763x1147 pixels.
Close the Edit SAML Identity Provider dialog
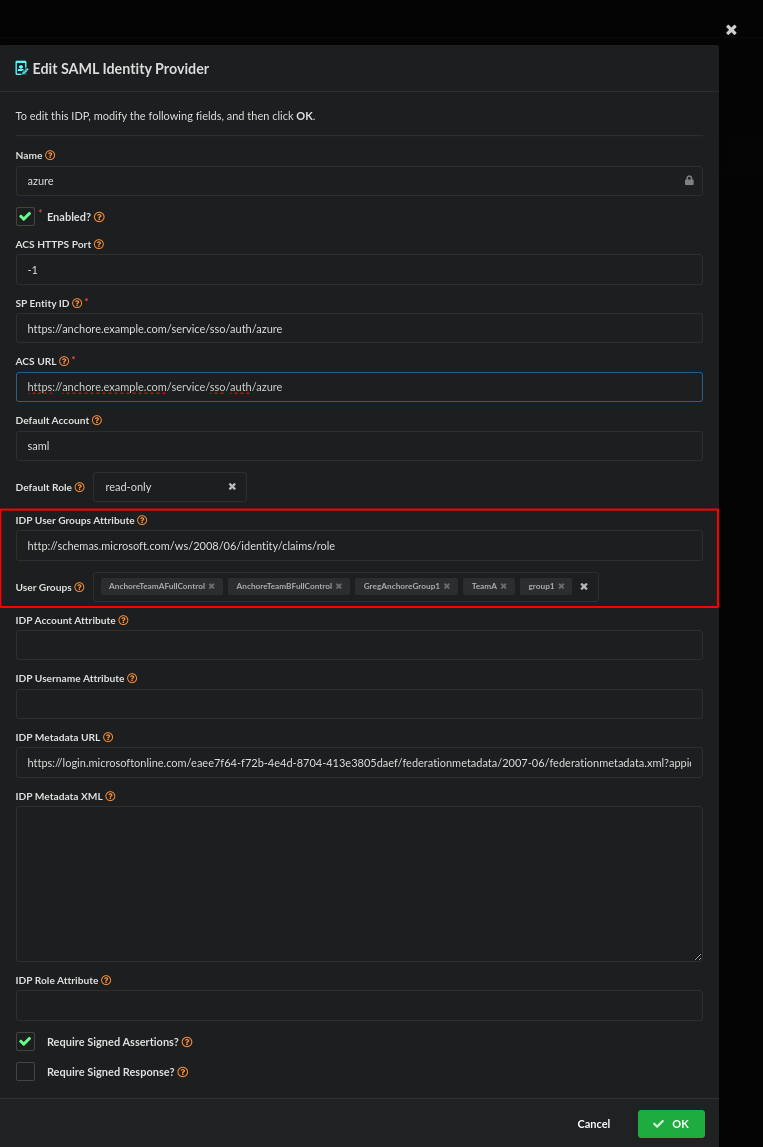click(731, 29)
